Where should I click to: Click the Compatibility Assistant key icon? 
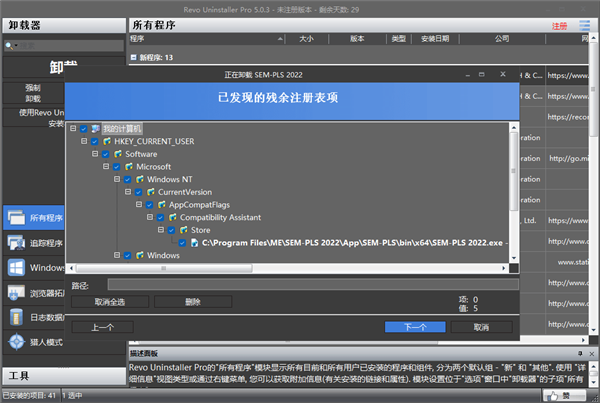coord(173,217)
